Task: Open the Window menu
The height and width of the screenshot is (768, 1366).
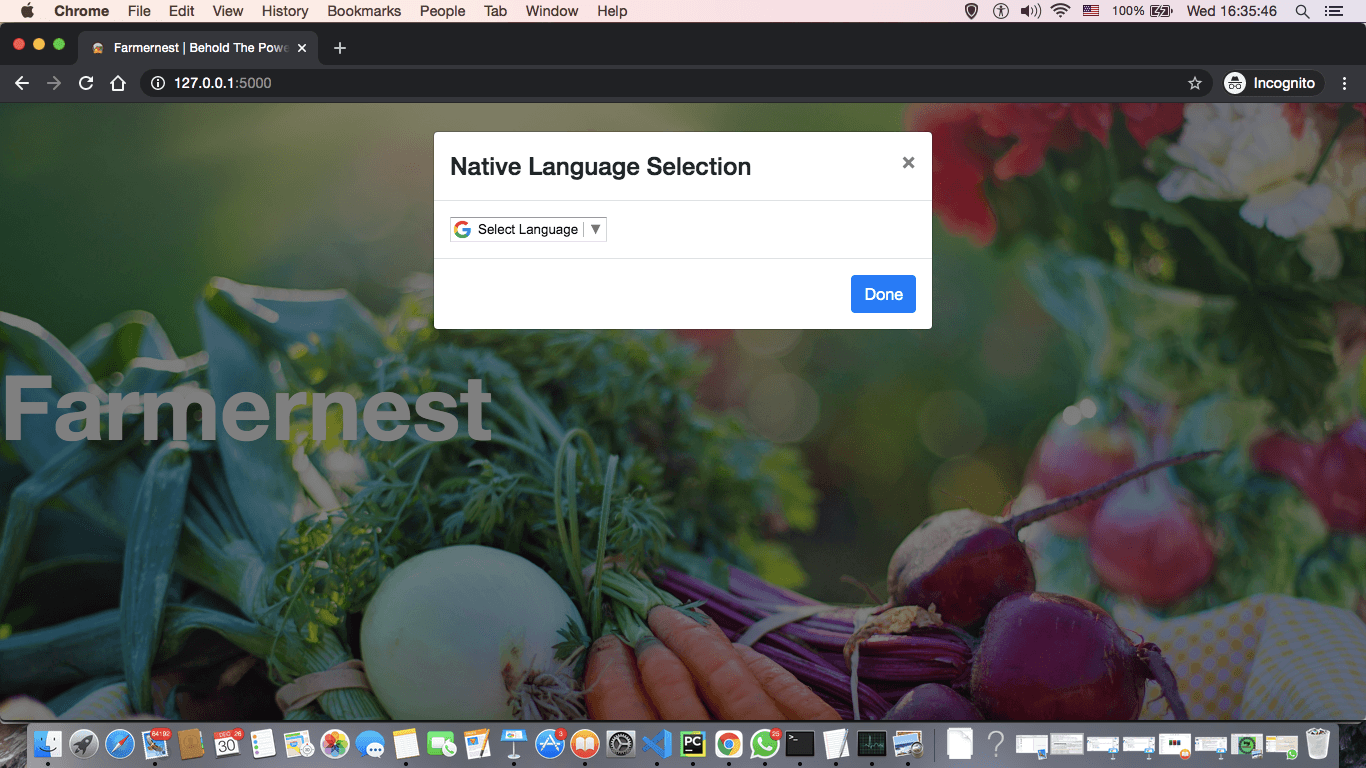Action: [x=552, y=11]
